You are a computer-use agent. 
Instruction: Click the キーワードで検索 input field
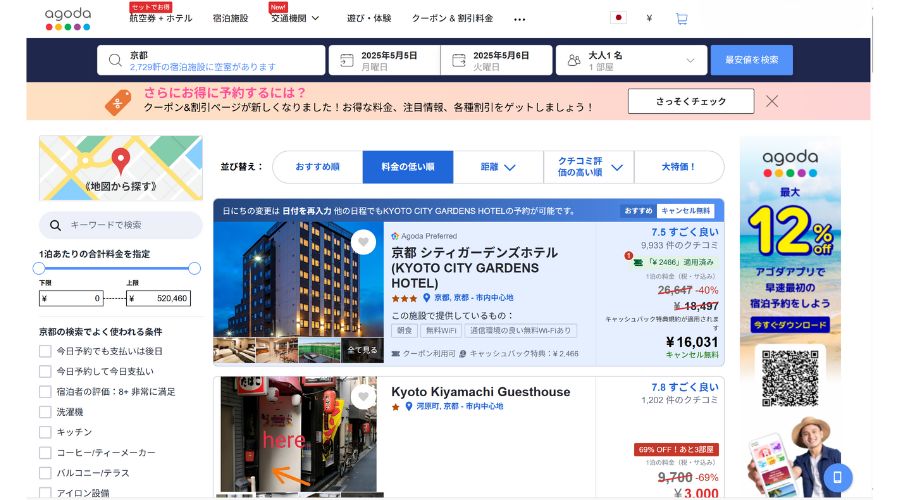(121, 226)
